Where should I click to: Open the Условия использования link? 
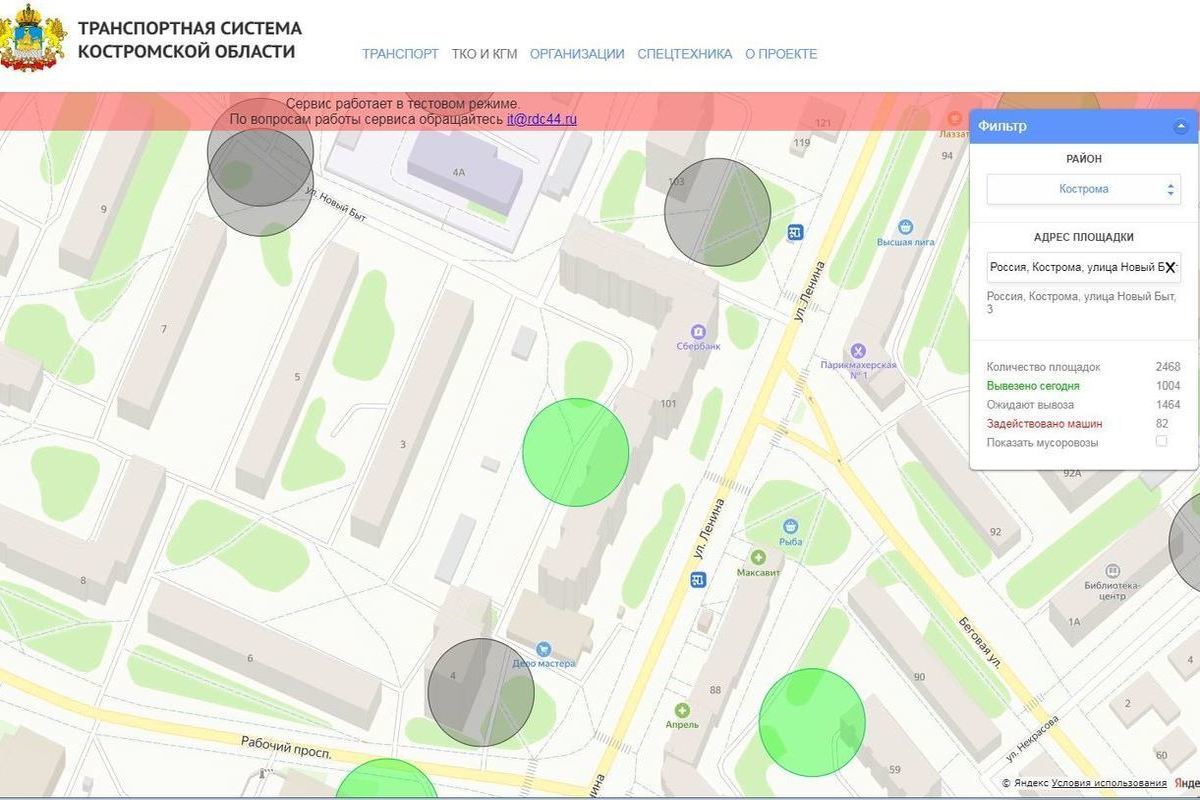click(x=1109, y=783)
